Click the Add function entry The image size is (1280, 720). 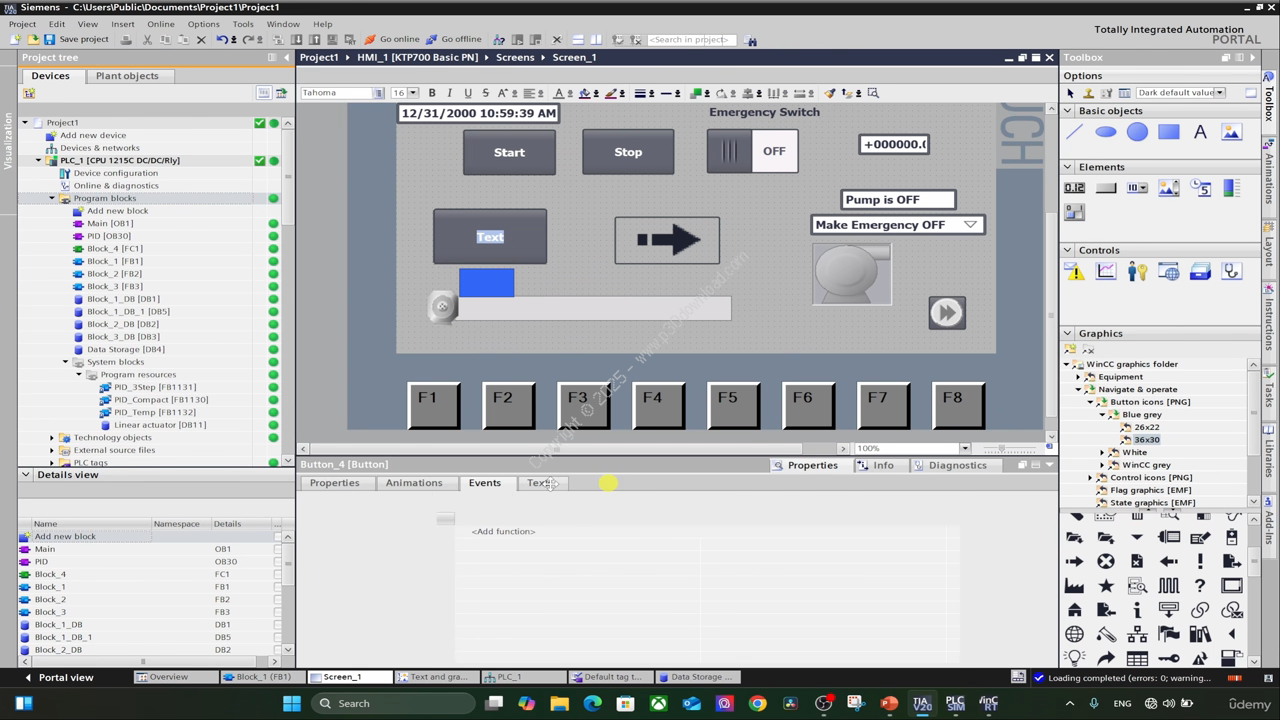tap(503, 532)
